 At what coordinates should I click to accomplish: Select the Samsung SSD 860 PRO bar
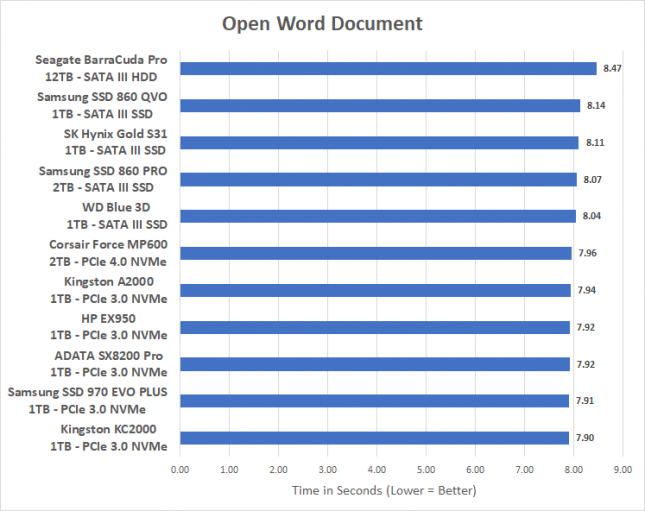tap(378, 180)
